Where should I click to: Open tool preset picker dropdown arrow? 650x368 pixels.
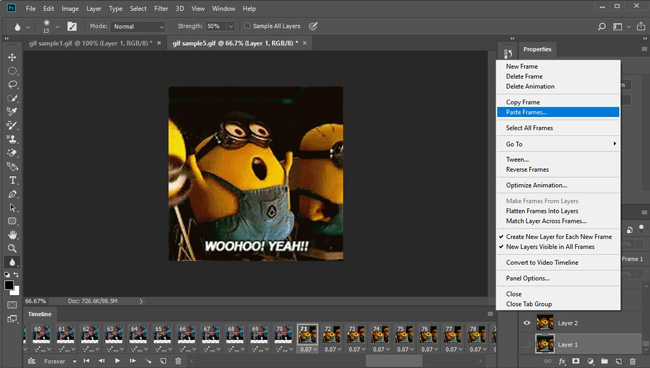pyautogui.click(x=28, y=27)
